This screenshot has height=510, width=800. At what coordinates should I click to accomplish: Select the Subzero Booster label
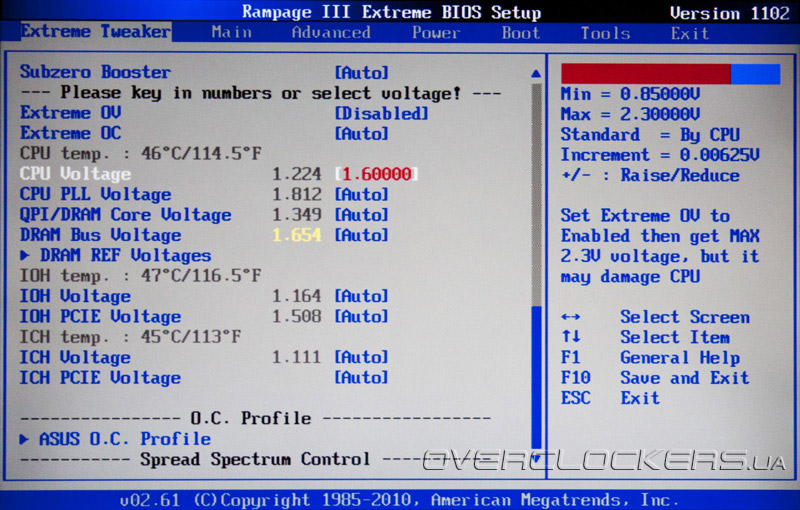pyautogui.click(x=95, y=72)
